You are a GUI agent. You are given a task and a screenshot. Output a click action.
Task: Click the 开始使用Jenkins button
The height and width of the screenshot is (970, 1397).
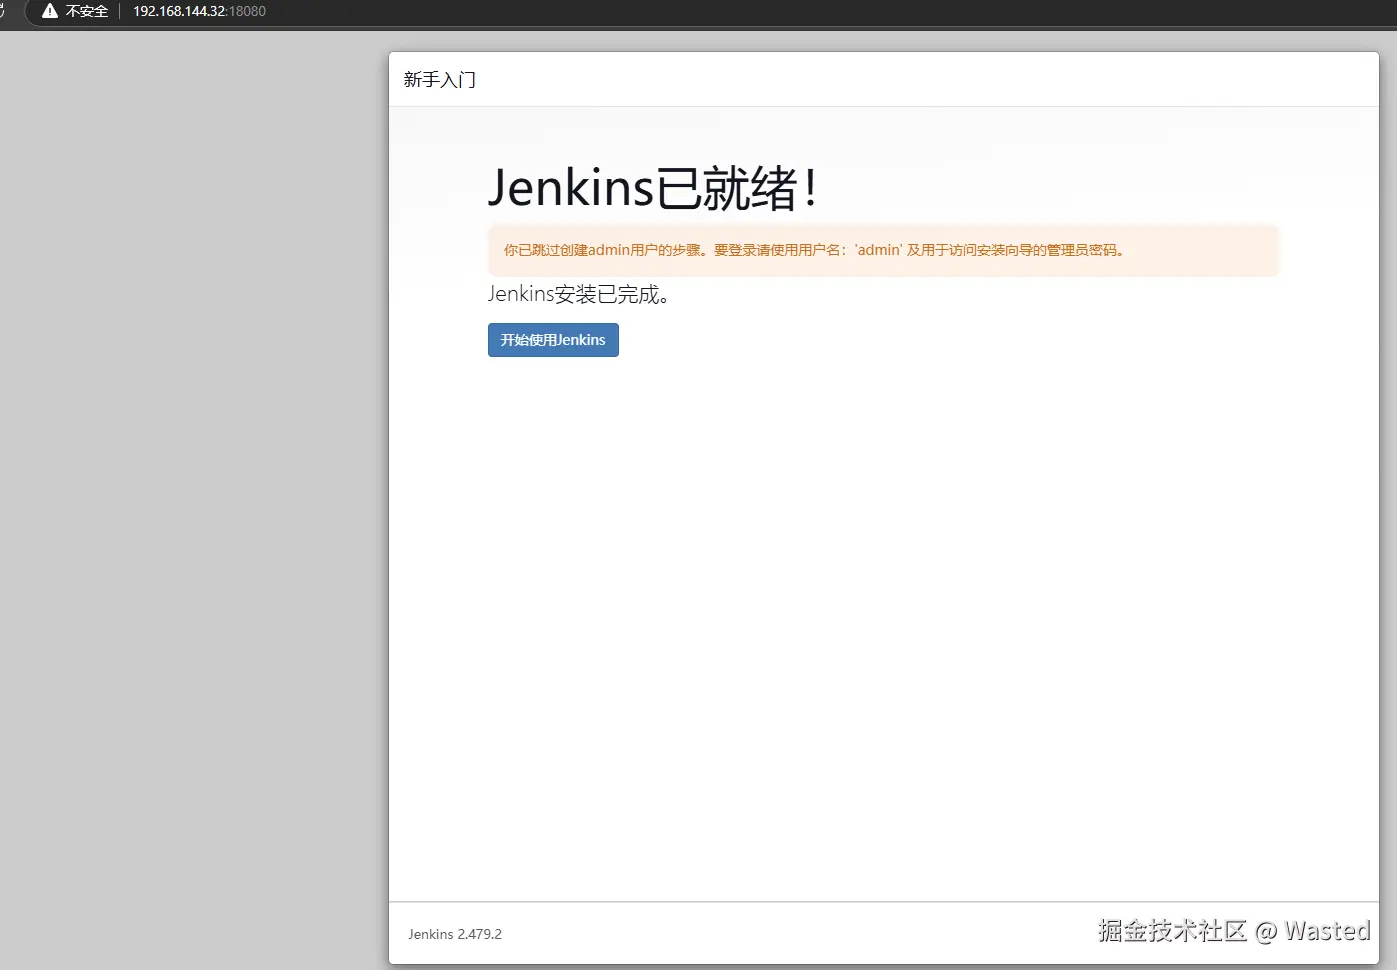(x=553, y=340)
